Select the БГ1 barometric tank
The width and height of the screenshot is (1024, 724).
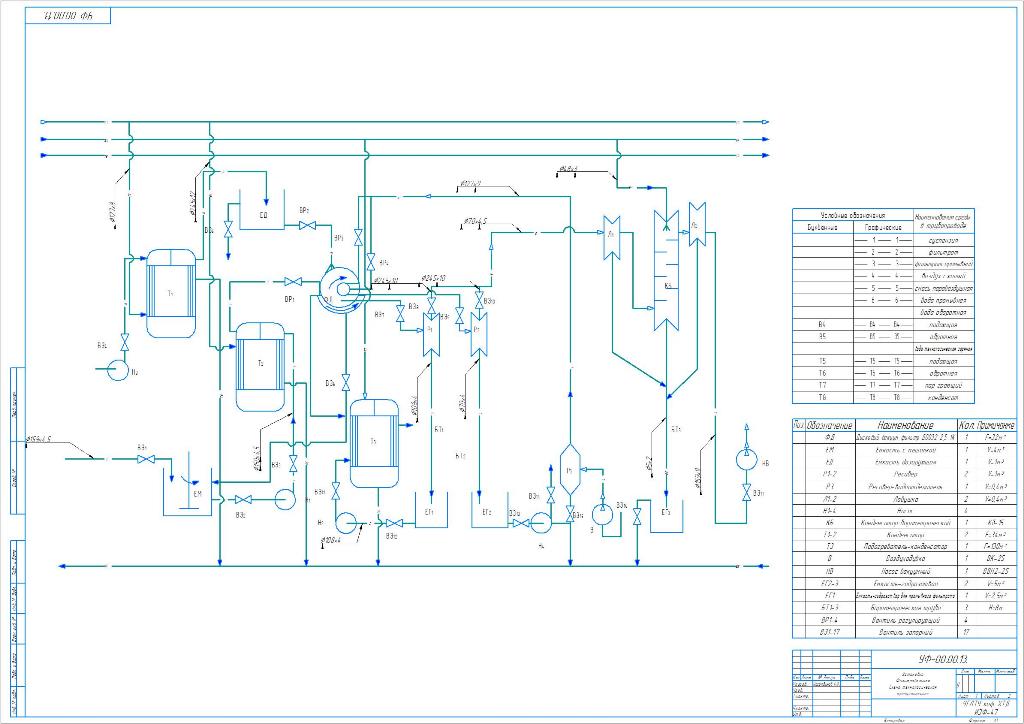click(431, 509)
